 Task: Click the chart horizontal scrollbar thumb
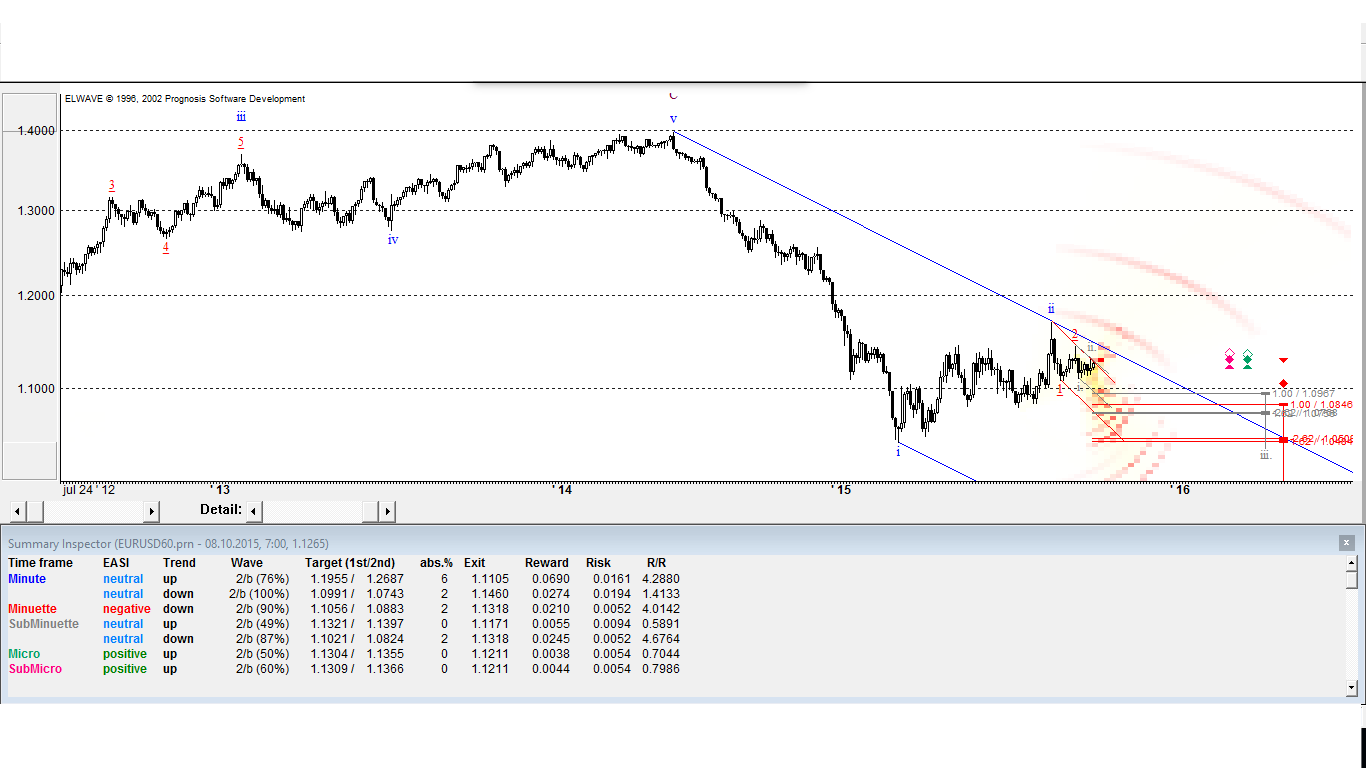pyautogui.click(x=34, y=511)
